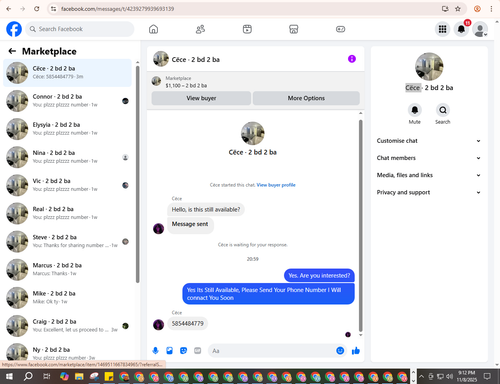Open the Nina - 2 bd 2 ba conversation
This screenshot has height=384, width=500.
[67, 157]
